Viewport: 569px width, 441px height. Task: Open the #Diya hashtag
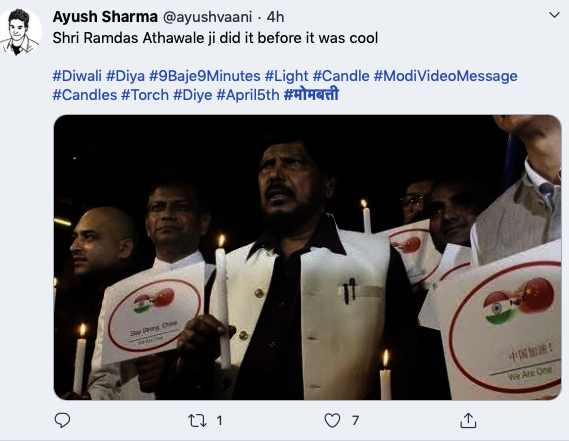pyautogui.click(x=125, y=76)
